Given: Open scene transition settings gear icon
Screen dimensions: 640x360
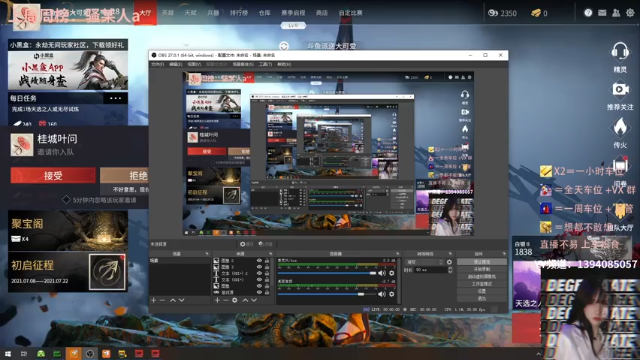Looking at the screenshot, I should point(449,262).
